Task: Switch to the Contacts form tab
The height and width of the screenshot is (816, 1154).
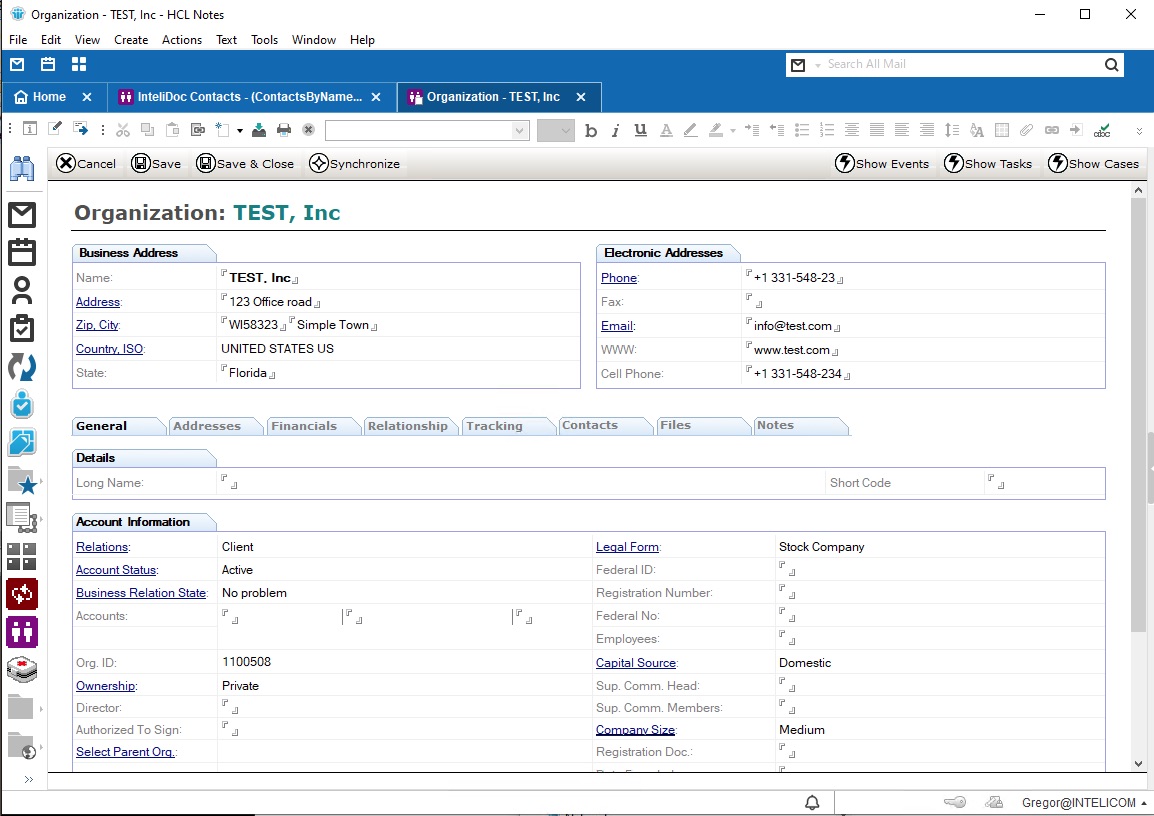Action: click(590, 425)
